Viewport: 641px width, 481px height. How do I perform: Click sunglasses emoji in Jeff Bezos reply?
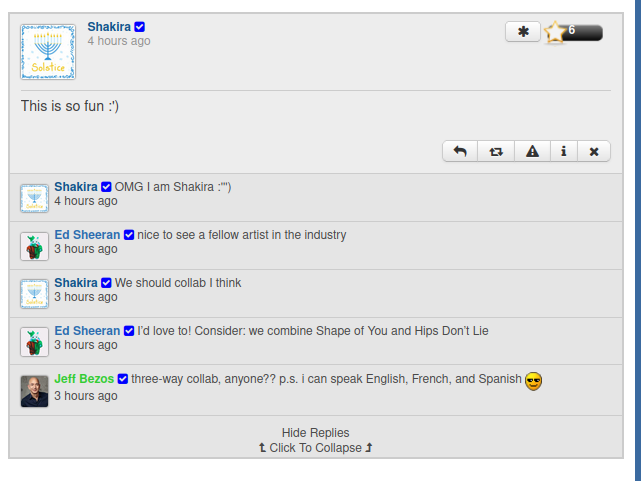pos(533,381)
